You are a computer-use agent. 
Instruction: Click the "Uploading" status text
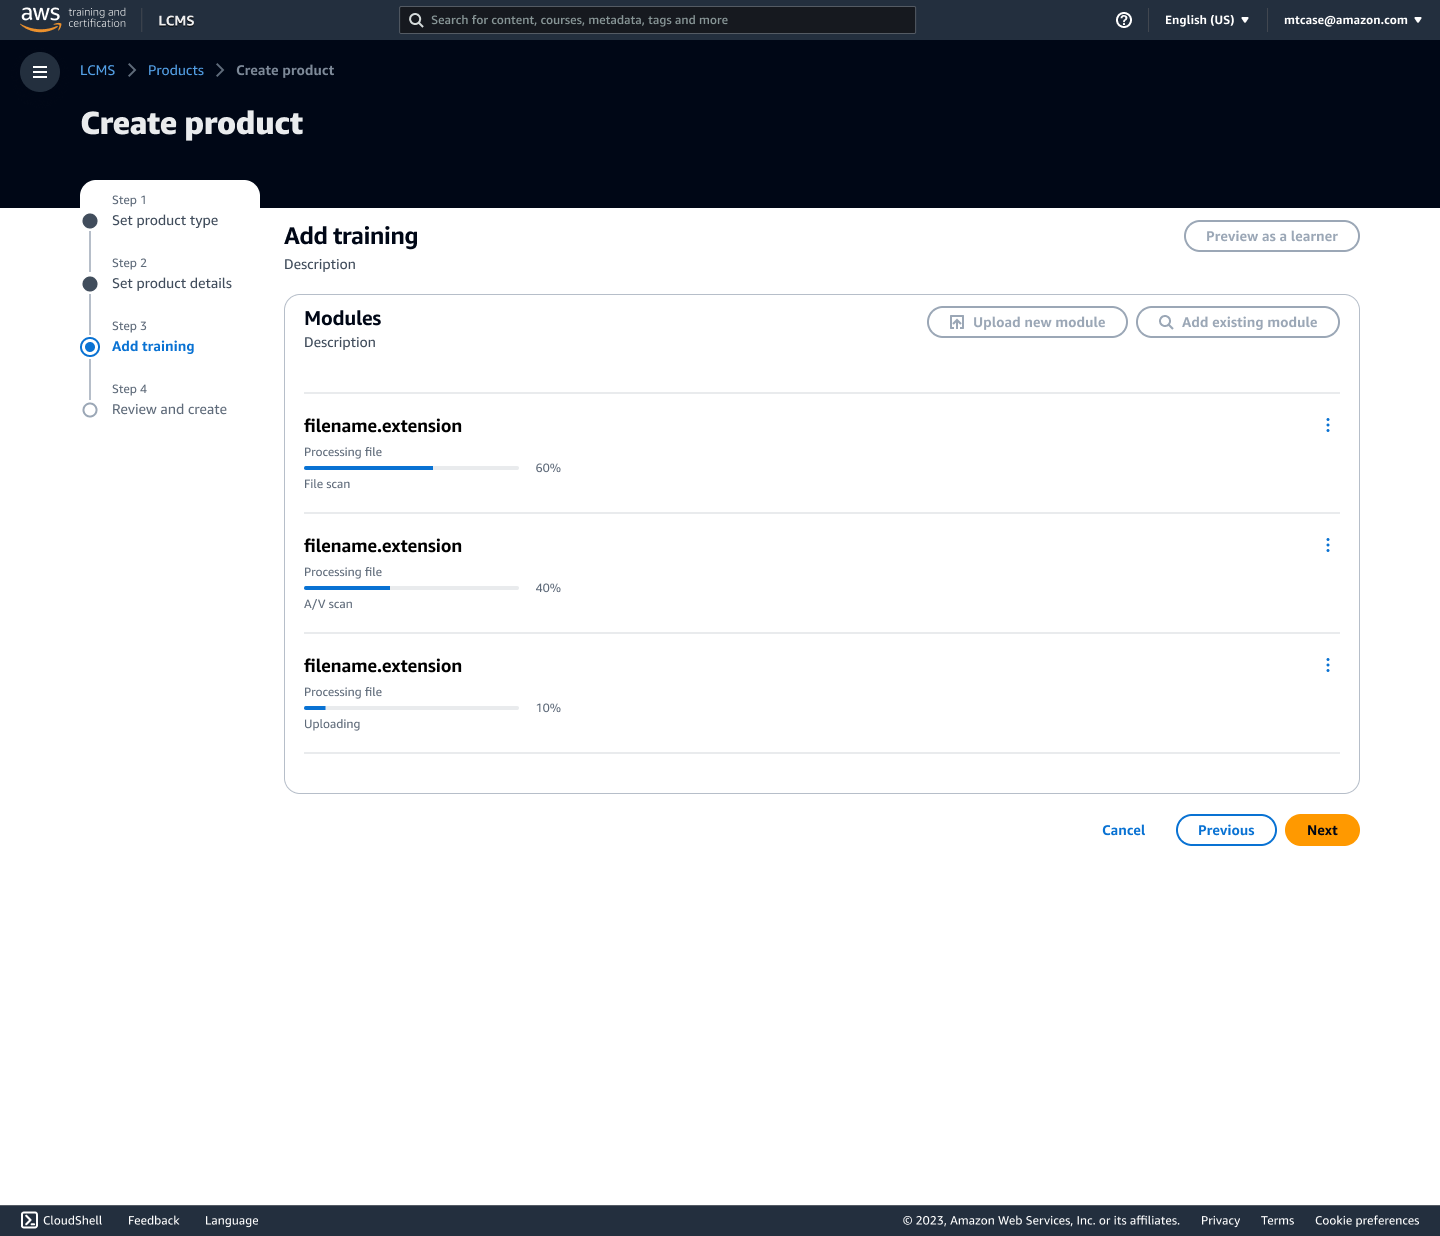332,724
